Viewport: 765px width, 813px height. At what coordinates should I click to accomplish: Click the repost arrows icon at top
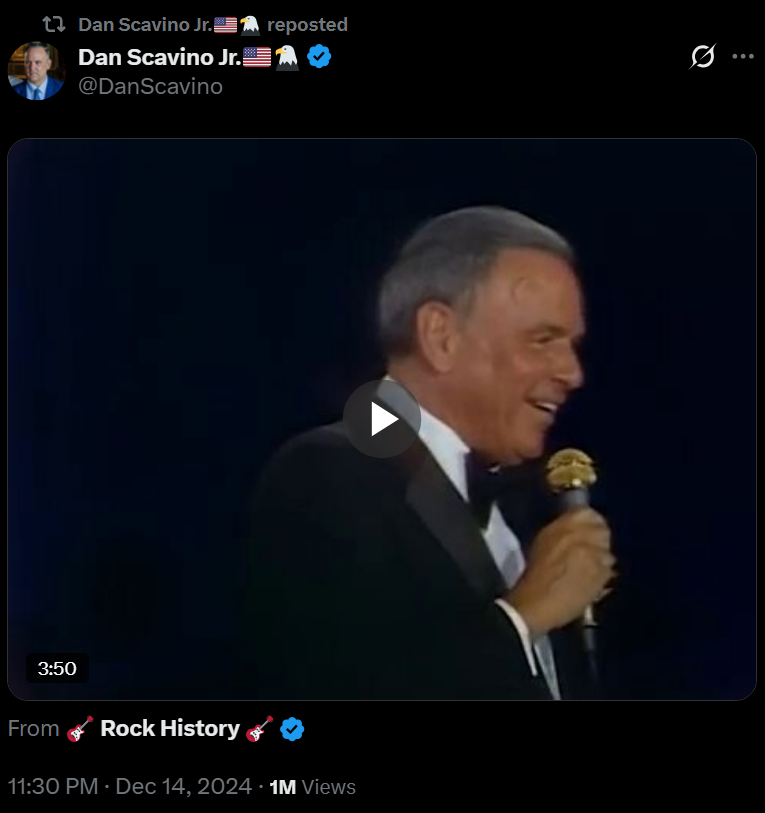(x=54, y=25)
